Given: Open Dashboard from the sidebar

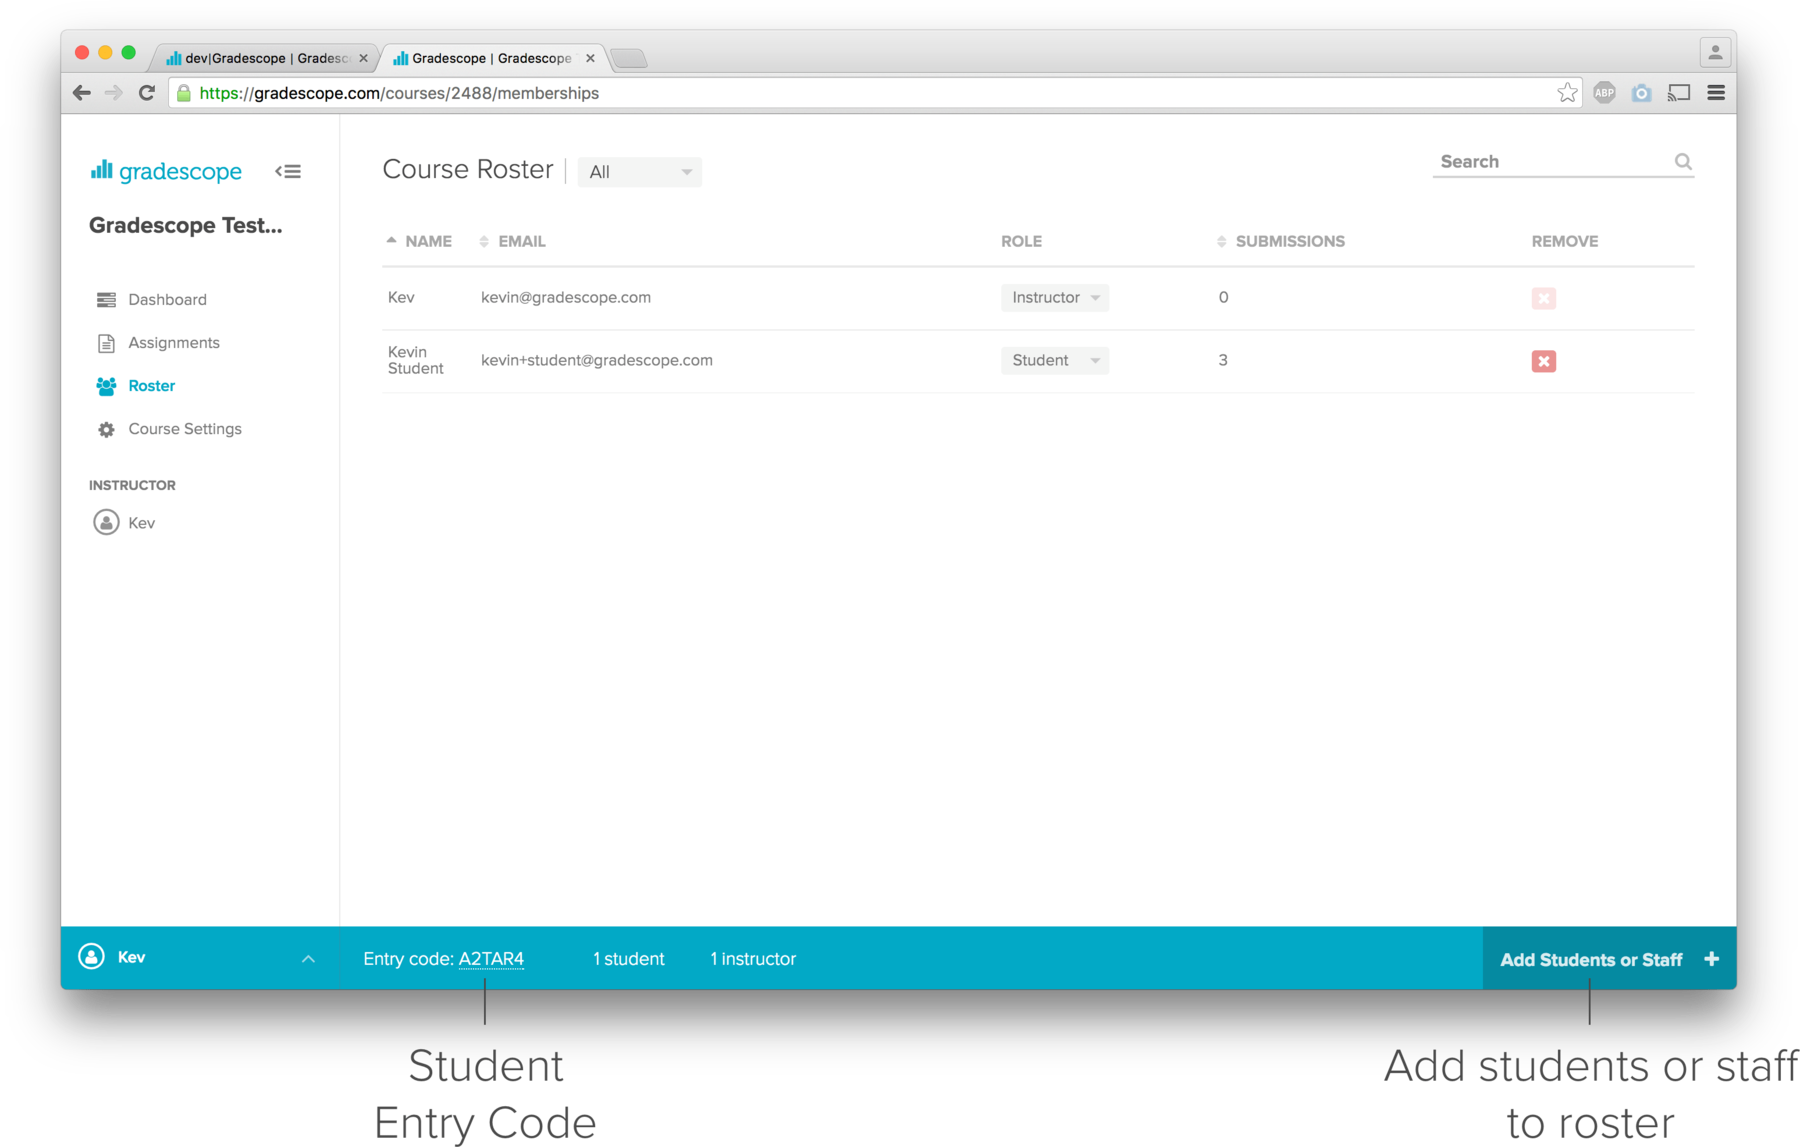Looking at the screenshot, I should point(167,299).
